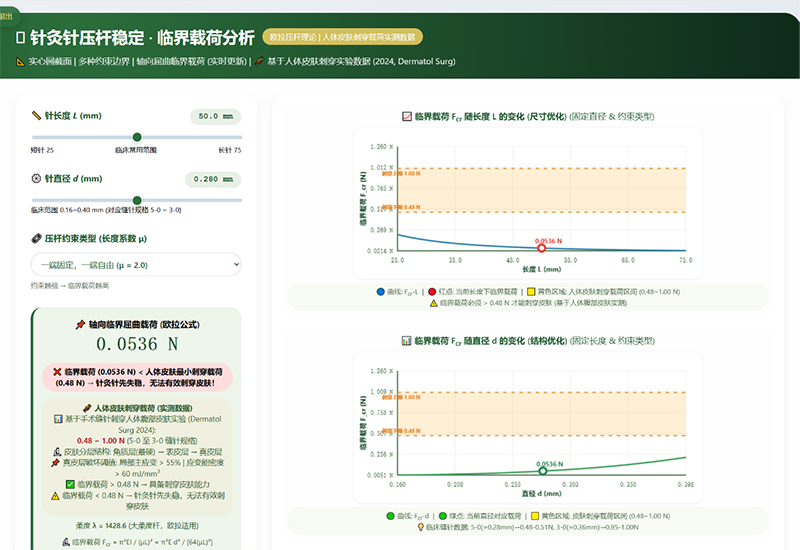Screen dimensions: 800x550
Task: Click the circle icon beside 针直径 d label
Action: [x=36, y=179]
